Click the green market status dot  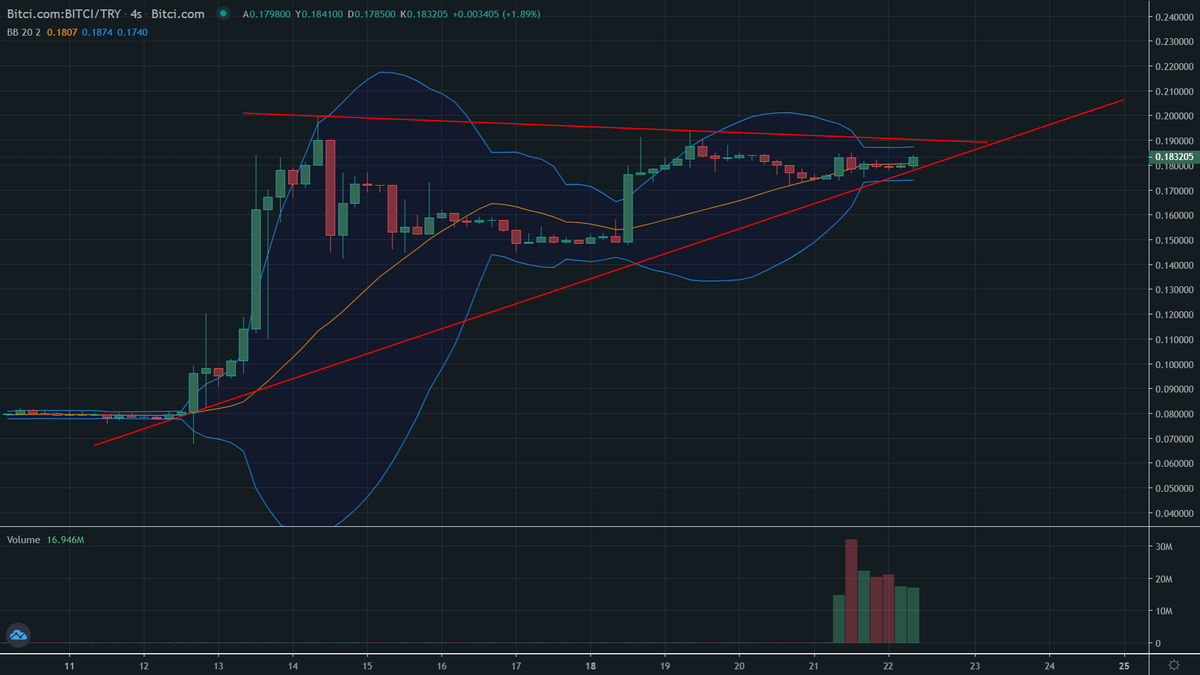(x=223, y=15)
